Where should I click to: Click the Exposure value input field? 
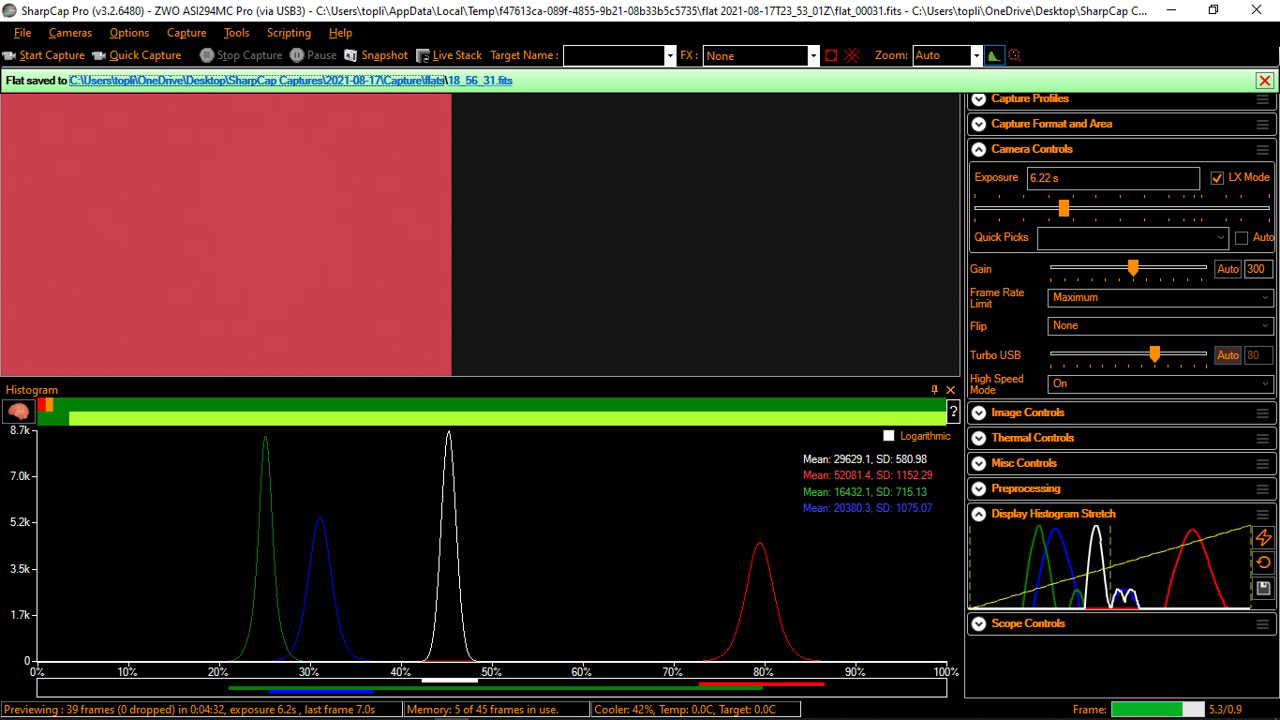[1113, 178]
